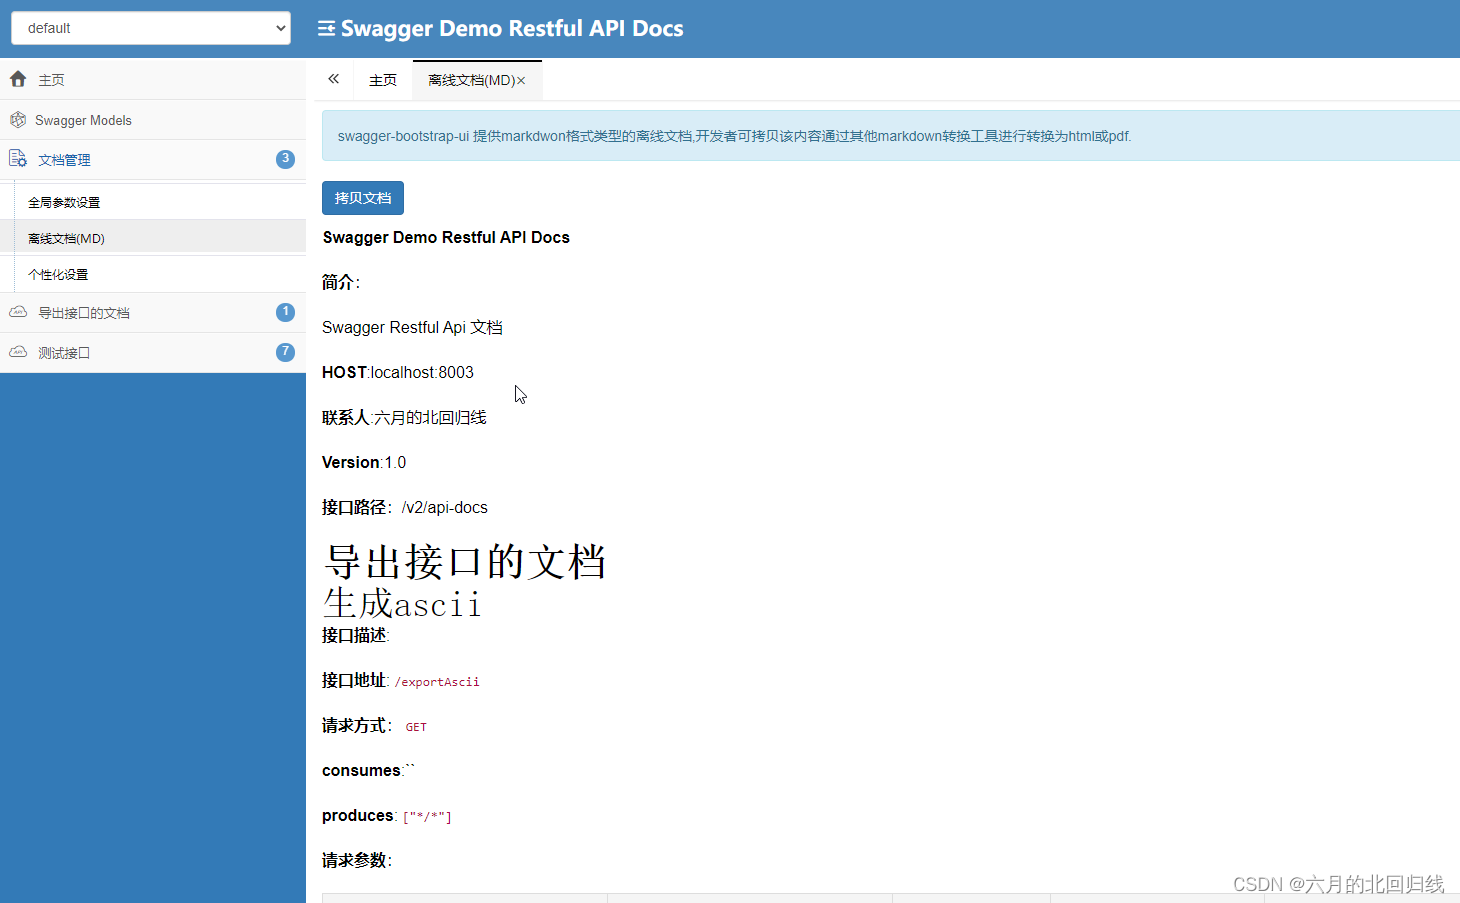Viewport: 1460px width, 903px height.
Task: Click the swagger logo icon before the header title
Action: point(325,28)
